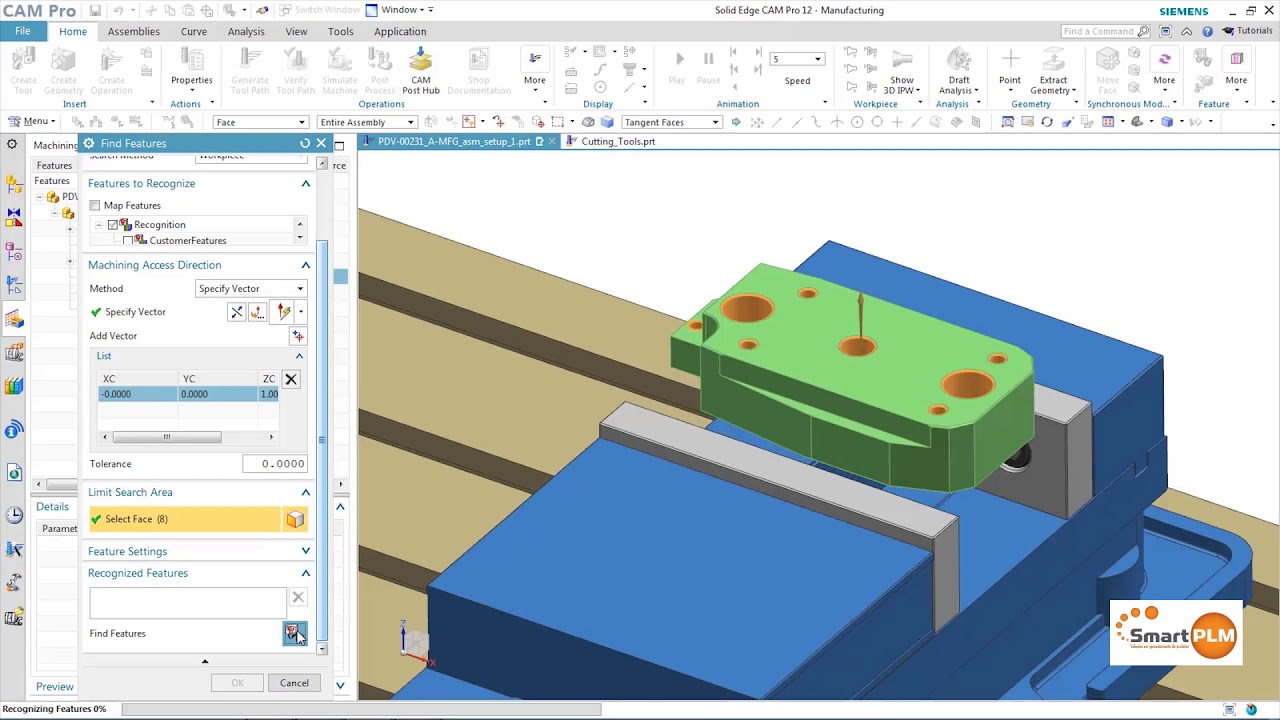Open Tutorials link
The height and width of the screenshot is (720, 1280).
1247,31
